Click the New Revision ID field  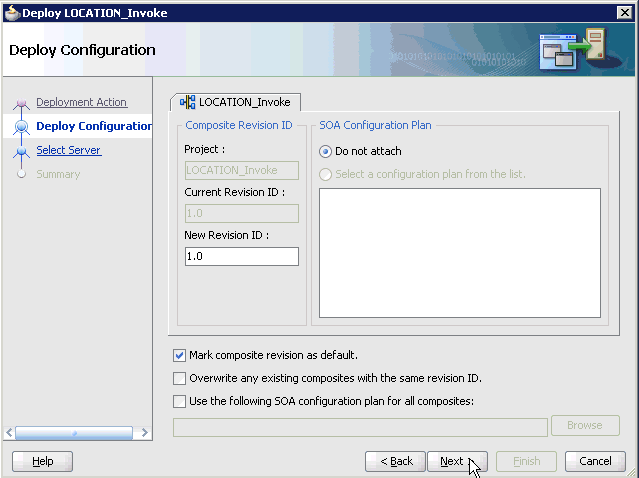[242, 256]
